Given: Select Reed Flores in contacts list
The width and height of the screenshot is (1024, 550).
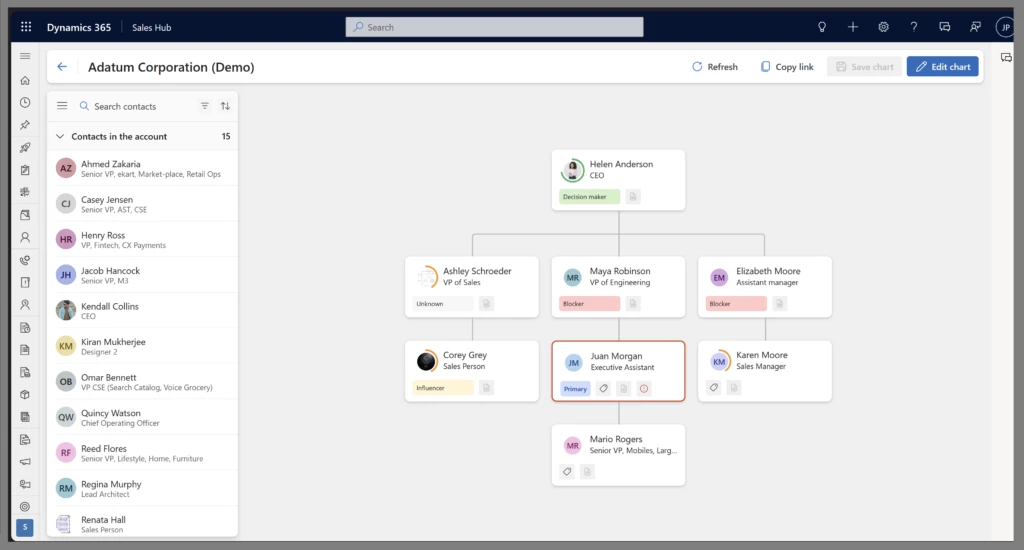Looking at the screenshot, I should click(x=142, y=453).
